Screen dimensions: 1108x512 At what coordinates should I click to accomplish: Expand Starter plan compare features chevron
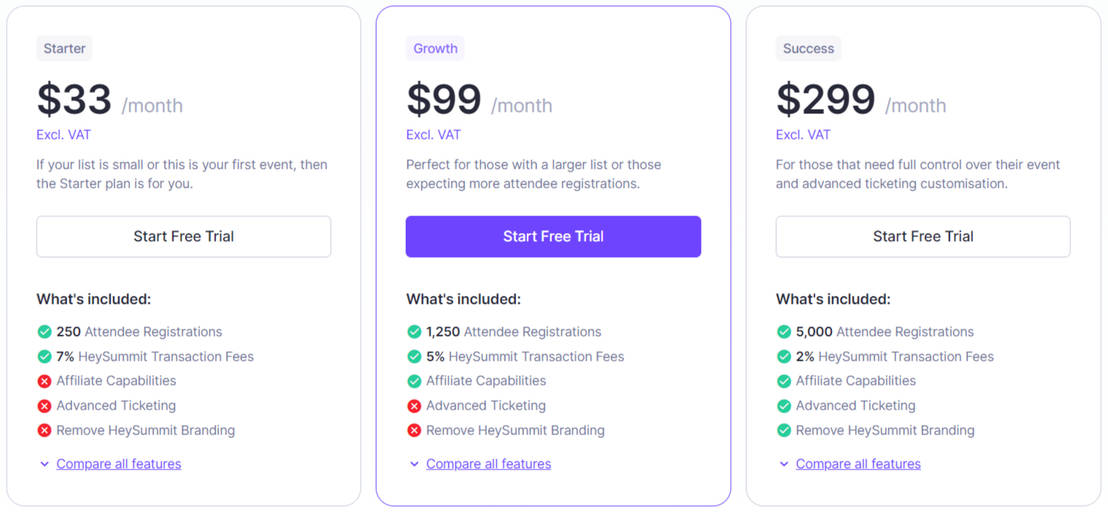[44, 464]
